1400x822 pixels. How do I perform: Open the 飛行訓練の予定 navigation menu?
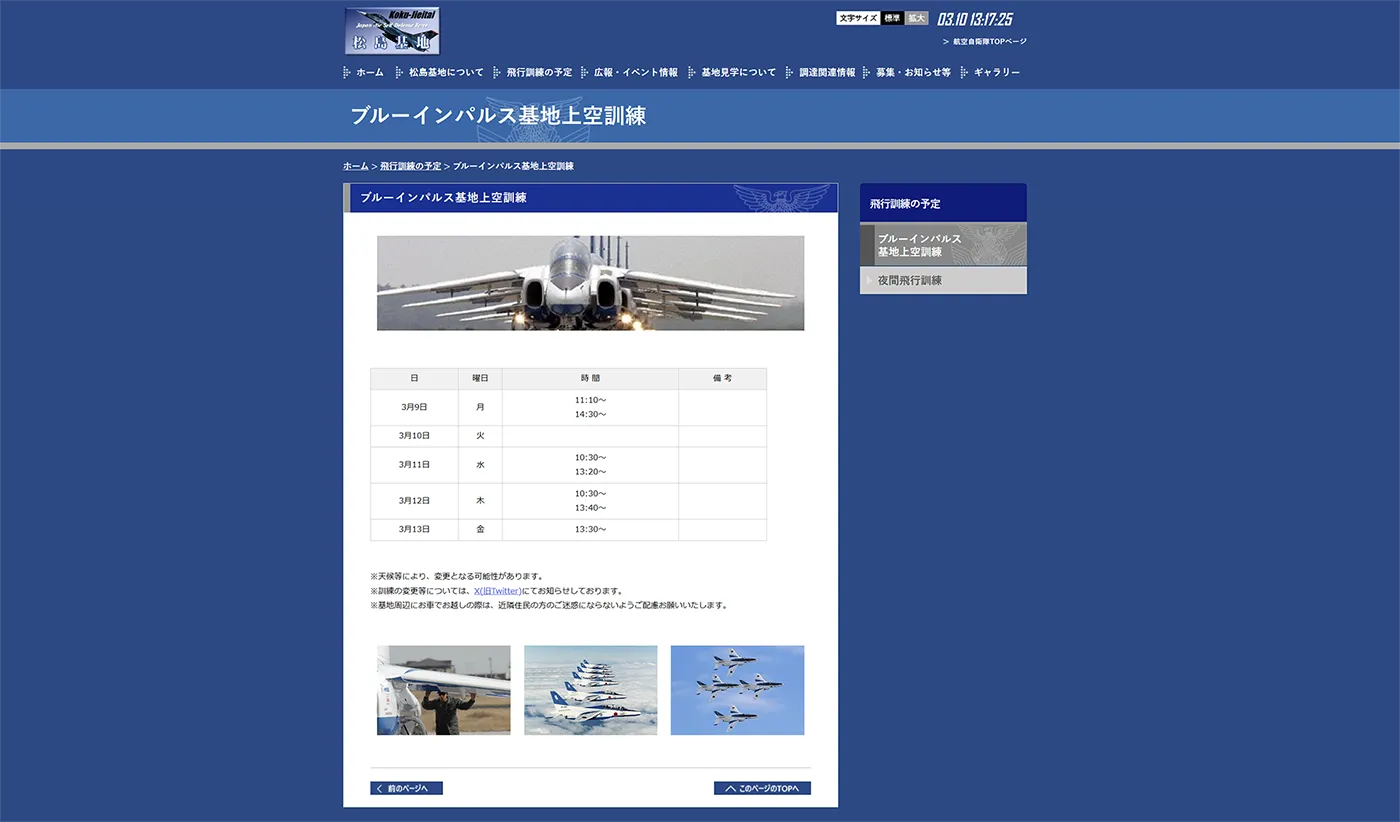[x=538, y=71]
